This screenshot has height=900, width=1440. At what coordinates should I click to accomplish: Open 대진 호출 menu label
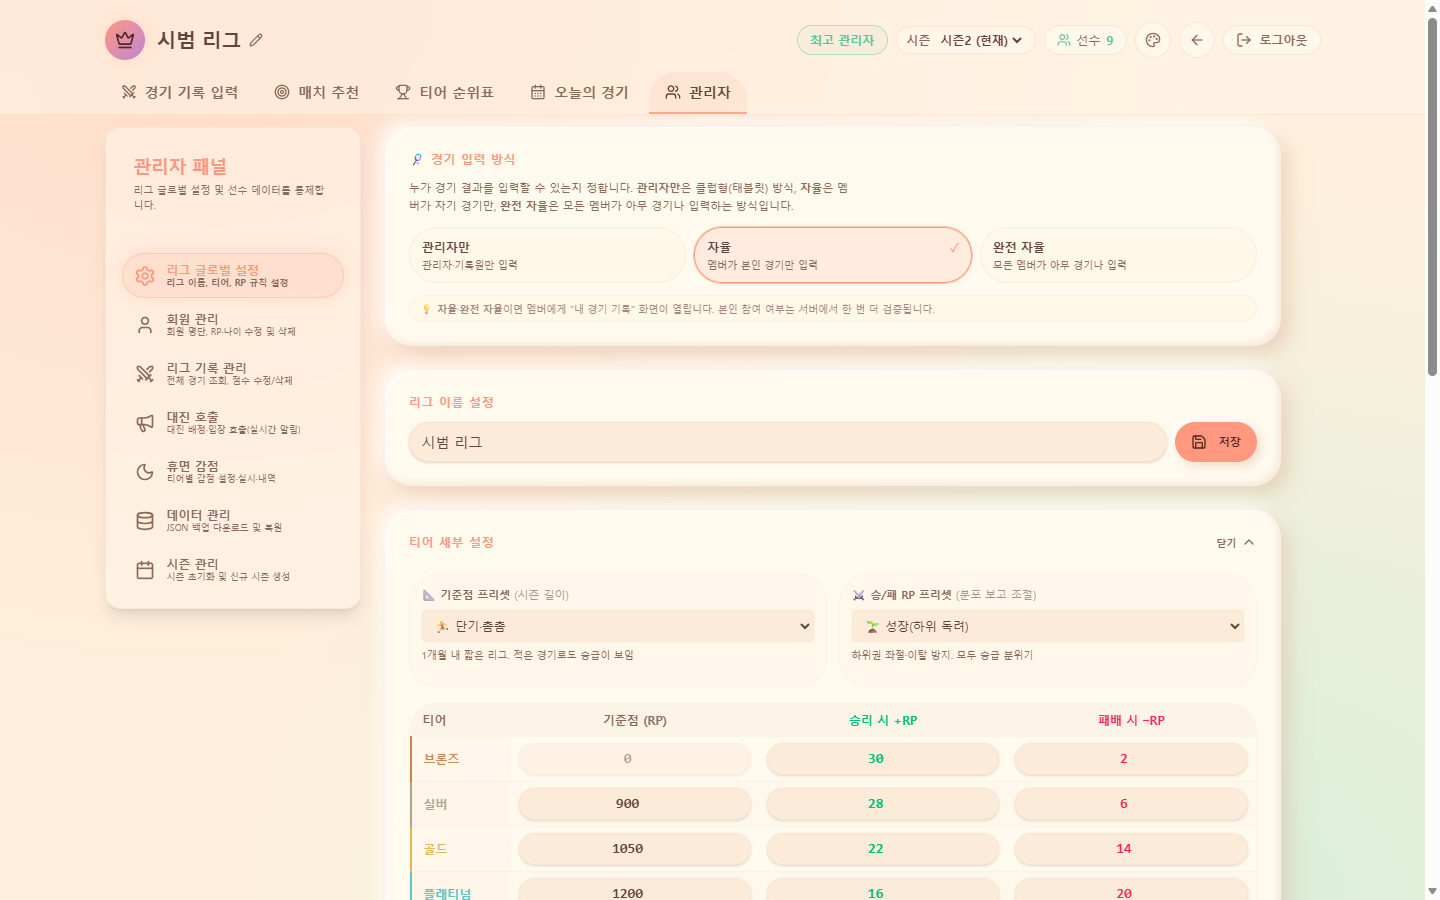(192, 417)
